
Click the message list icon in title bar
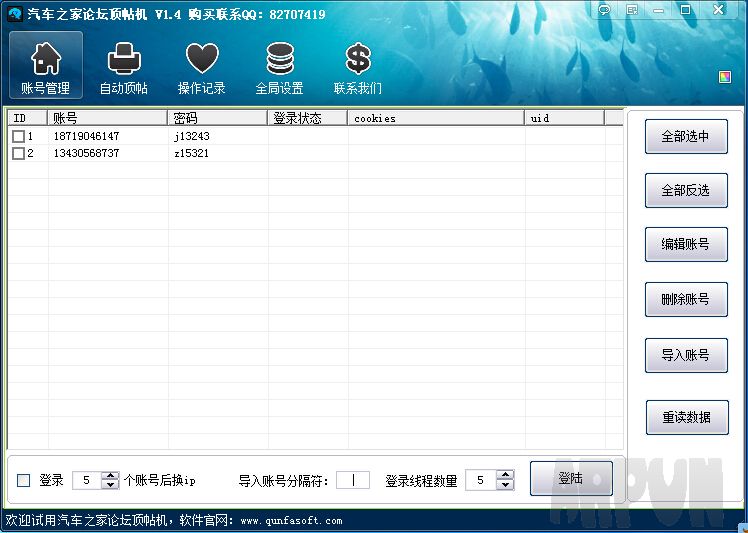coord(632,10)
